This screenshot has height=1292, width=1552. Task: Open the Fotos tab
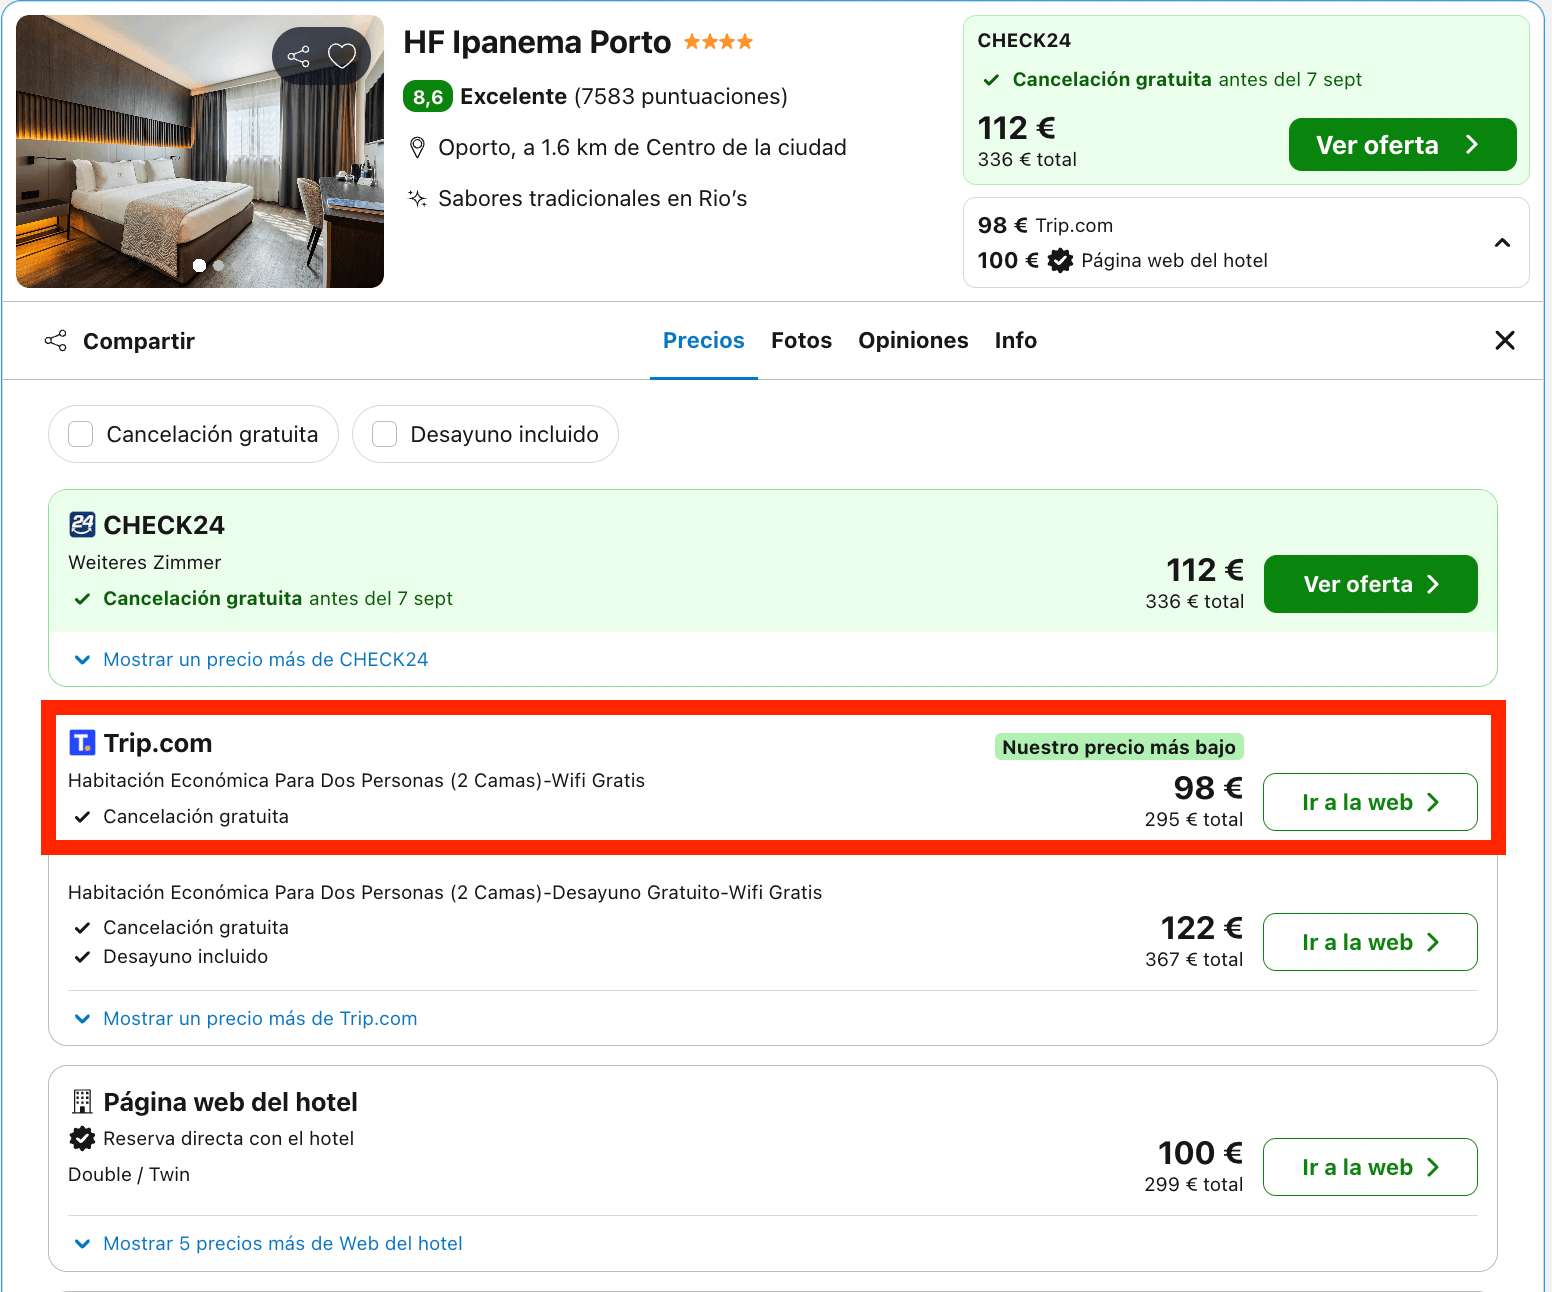[801, 340]
